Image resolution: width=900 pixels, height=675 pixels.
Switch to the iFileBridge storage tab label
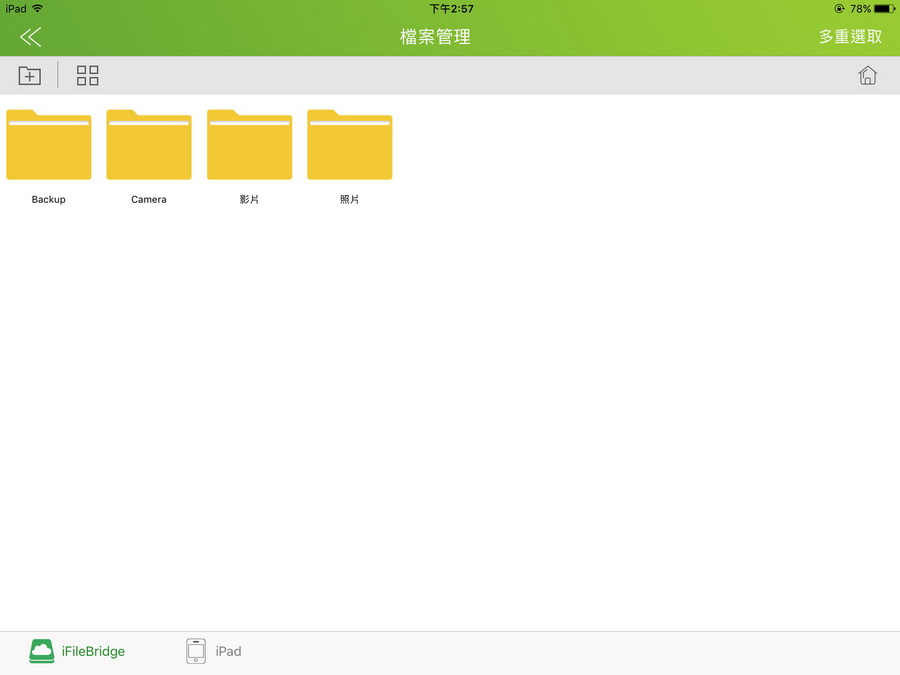click(x=93, y=651)
